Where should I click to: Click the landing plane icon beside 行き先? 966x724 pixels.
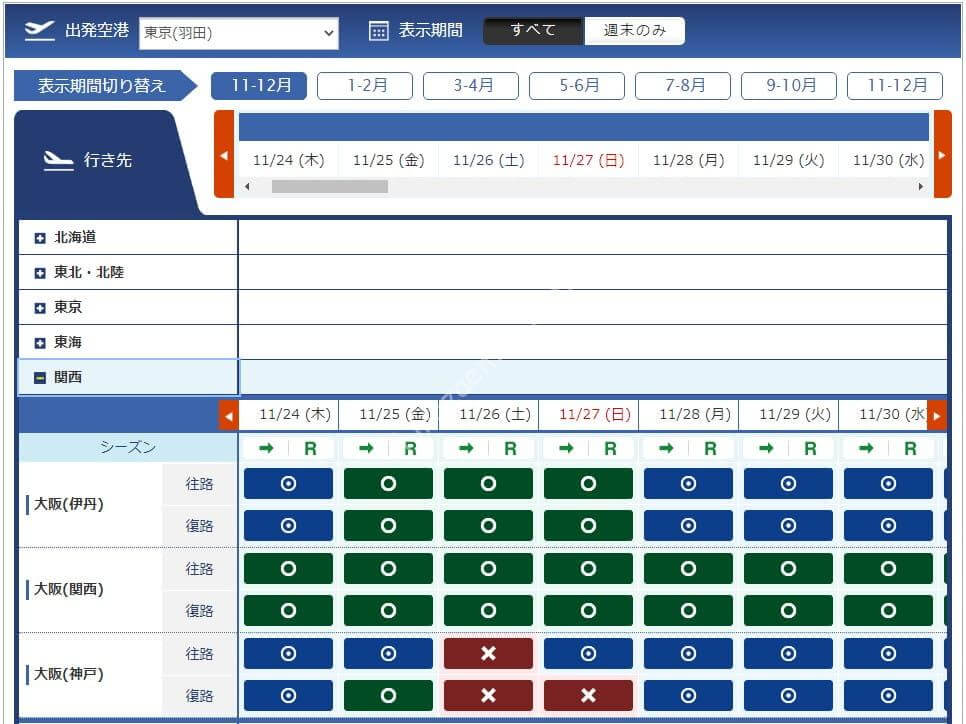coord(59,160)
